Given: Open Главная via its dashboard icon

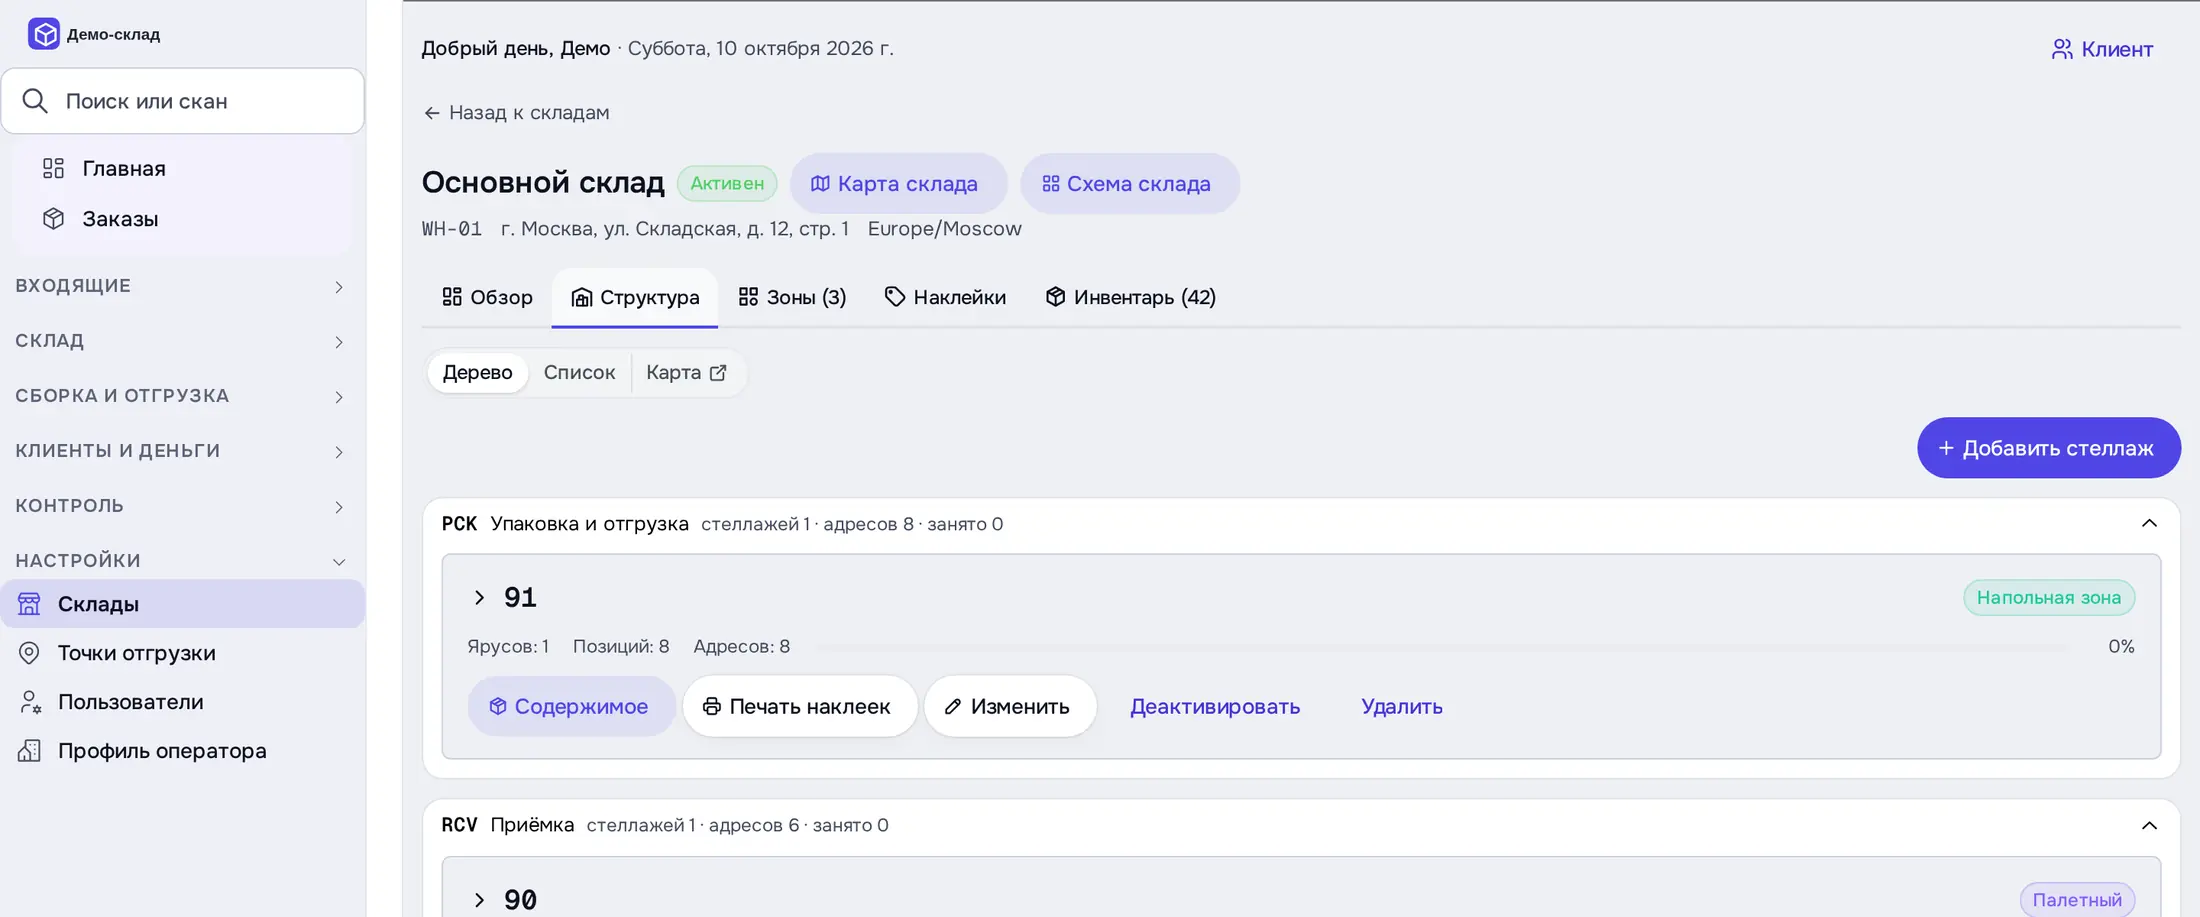Looking at the screenshot, I should pyautogui.click(x=54, y=168).
